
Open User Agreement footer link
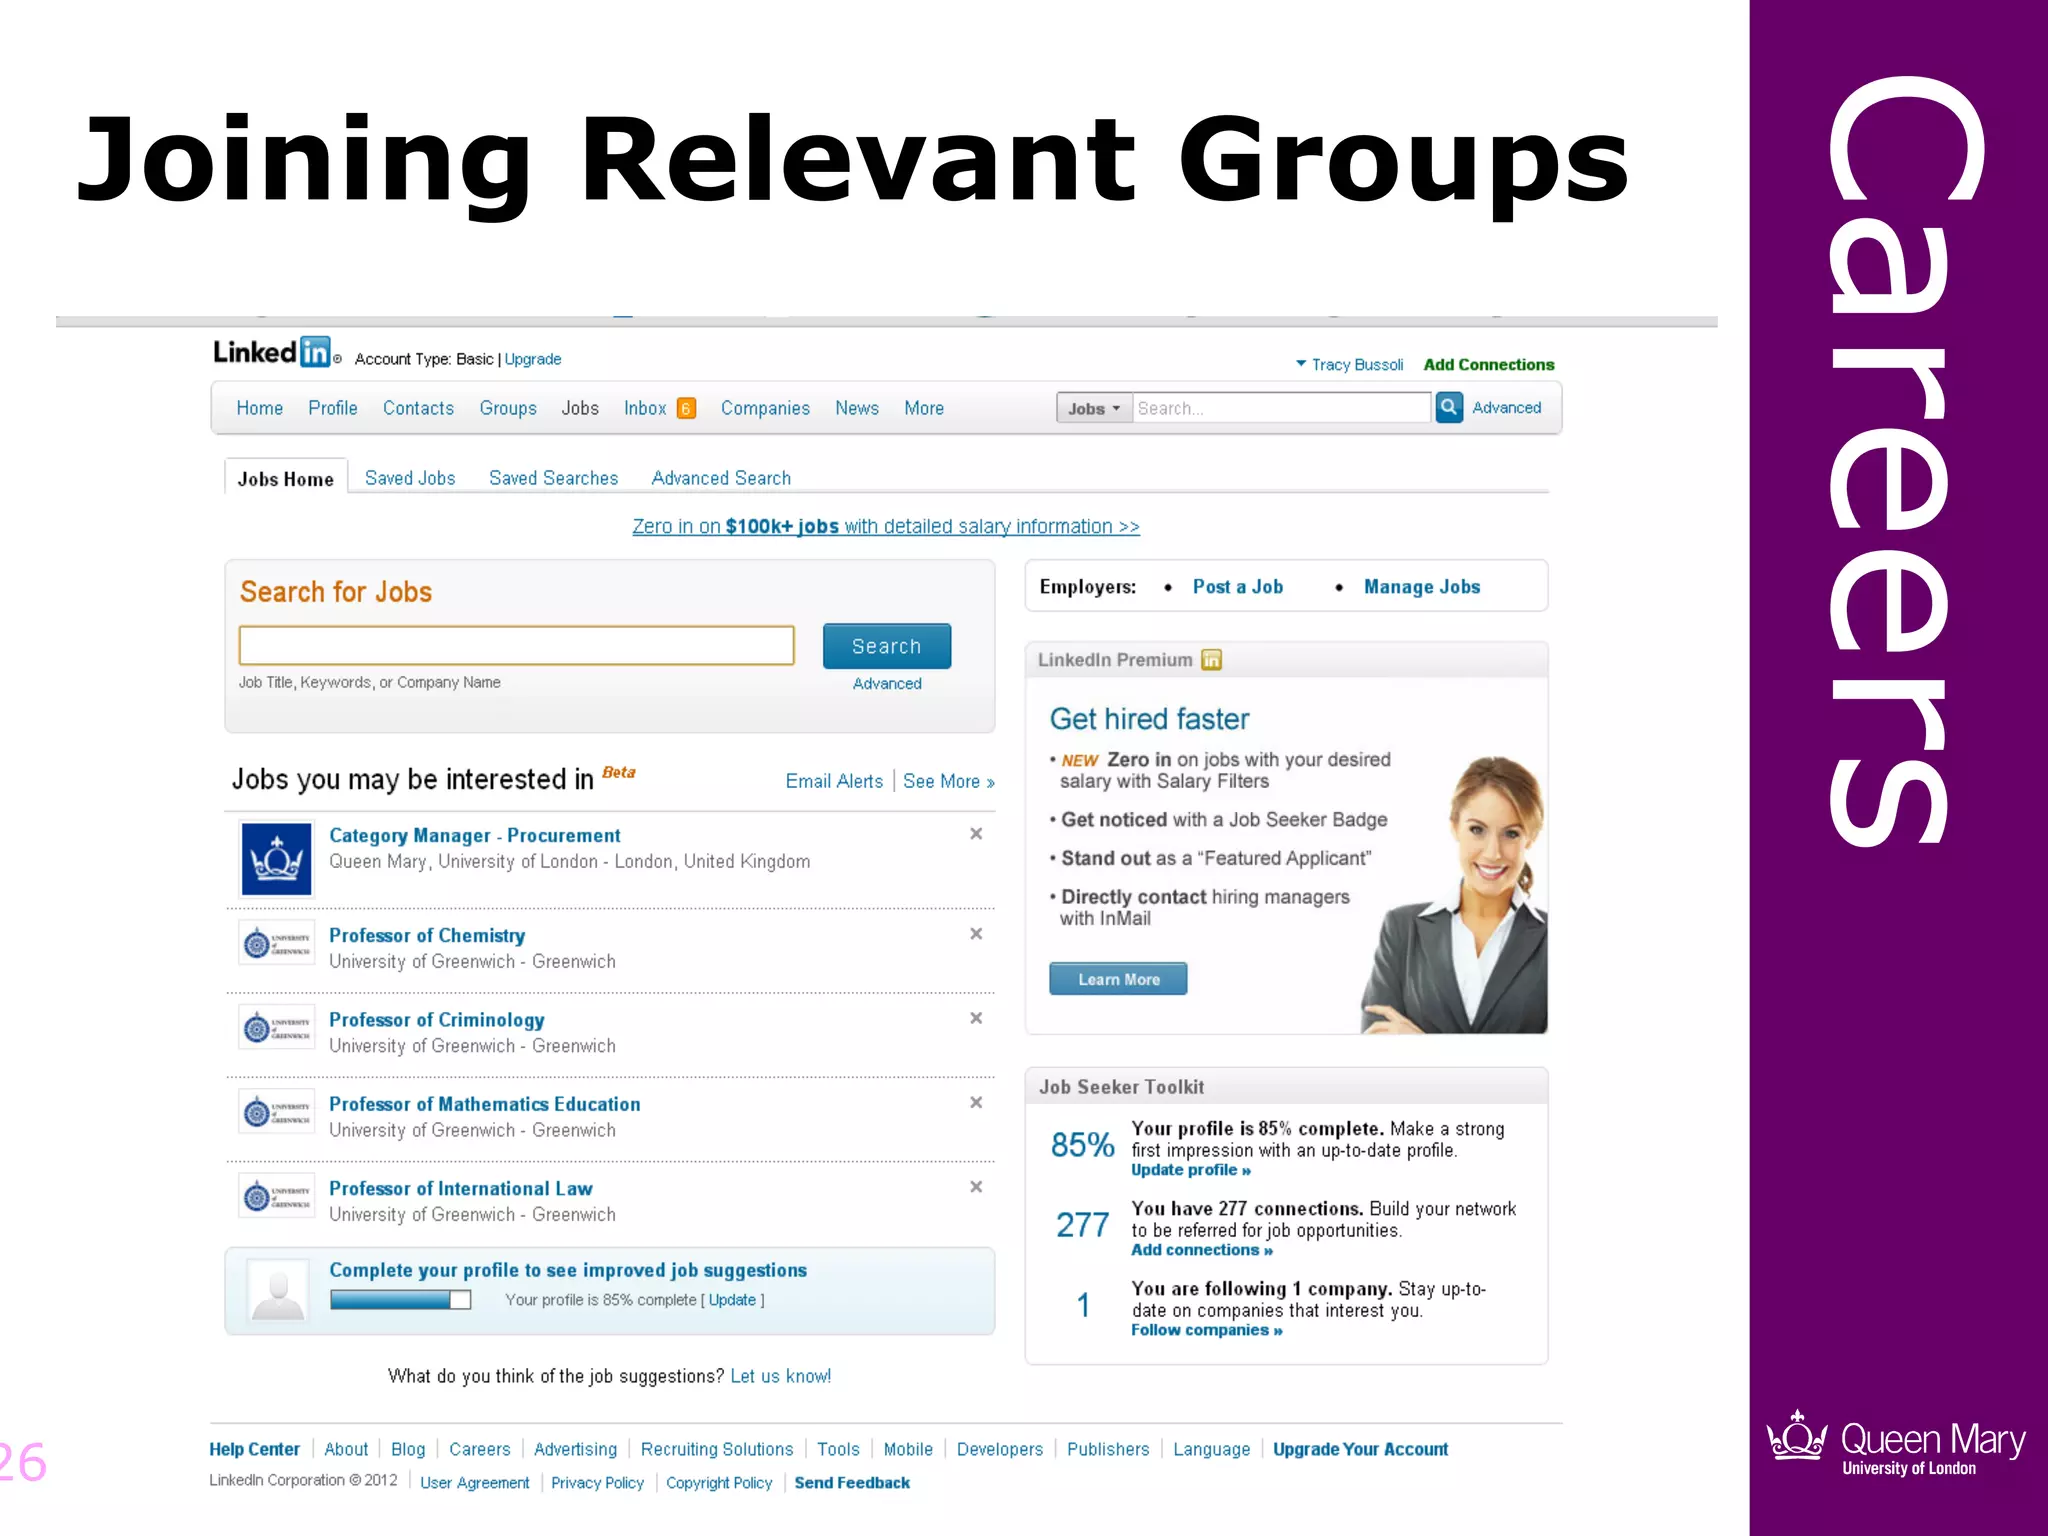point(475,1483)
